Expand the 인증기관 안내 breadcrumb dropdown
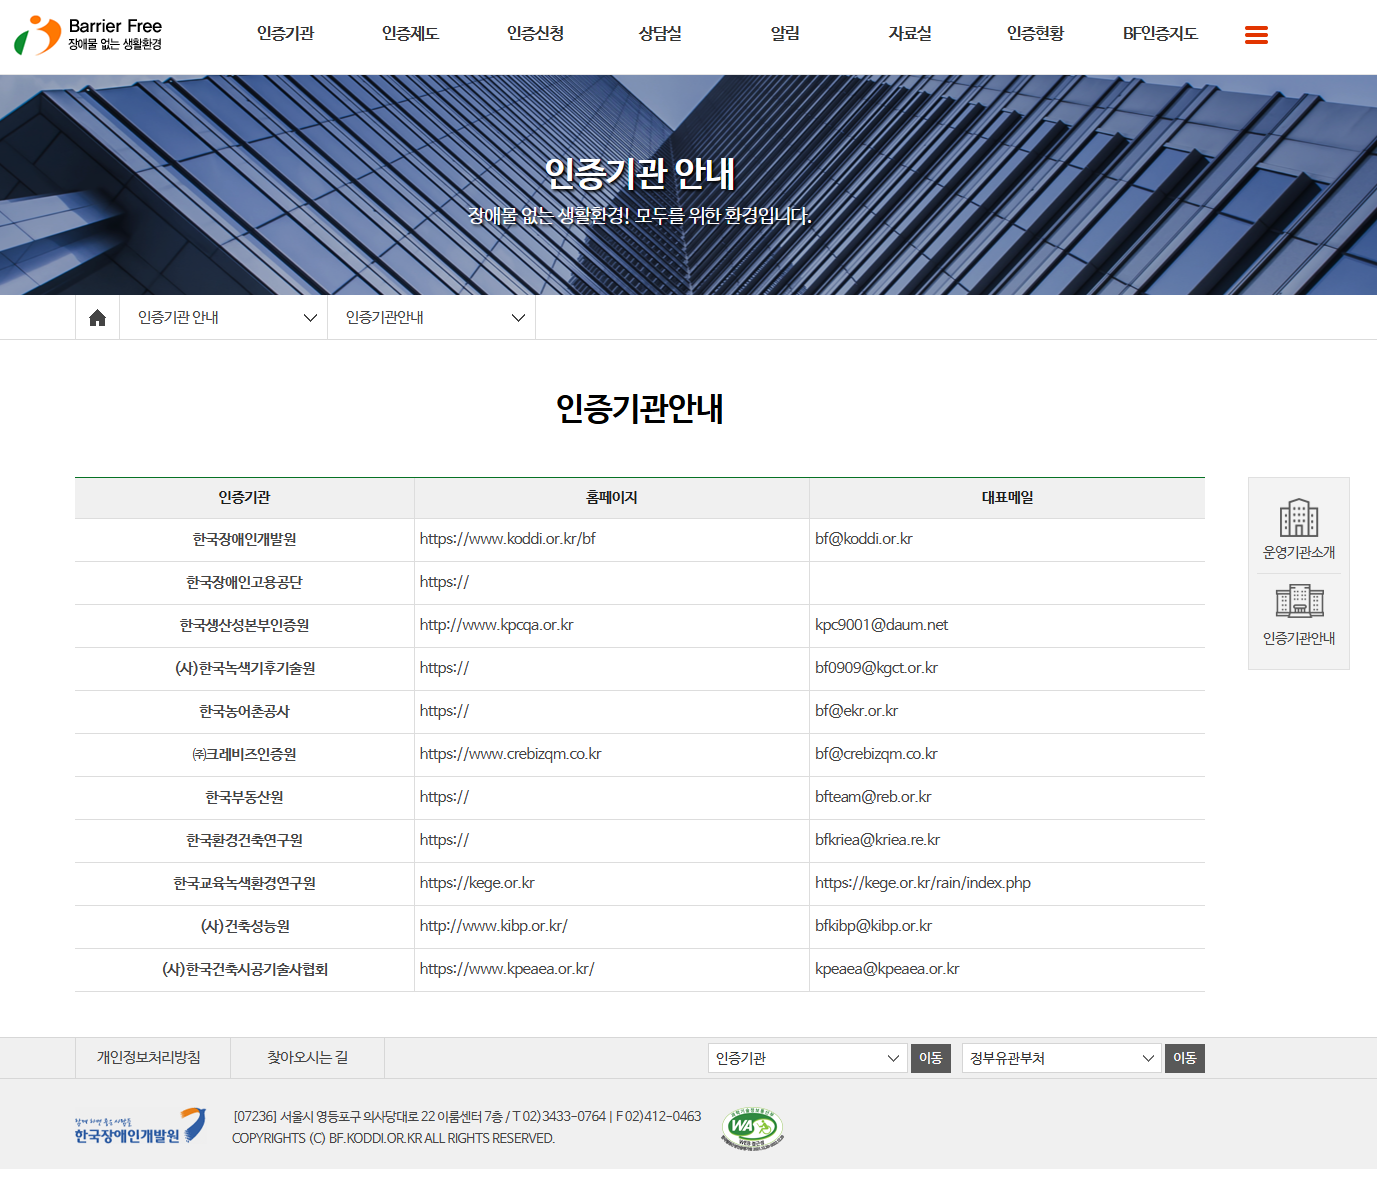The width and height of the screenshot is (1377, 1185). (x=227, y=318)
